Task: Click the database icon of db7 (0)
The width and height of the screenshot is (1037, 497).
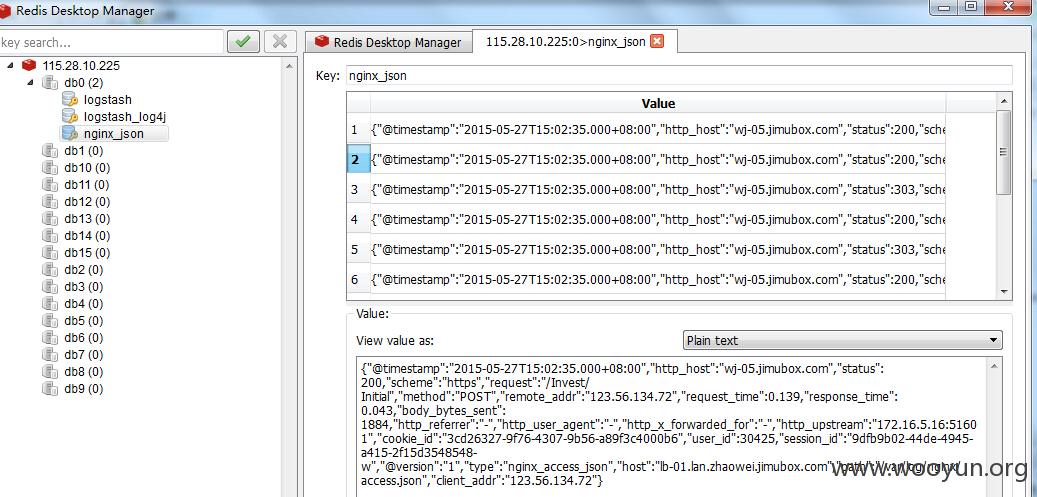Action: pos(50,355)
